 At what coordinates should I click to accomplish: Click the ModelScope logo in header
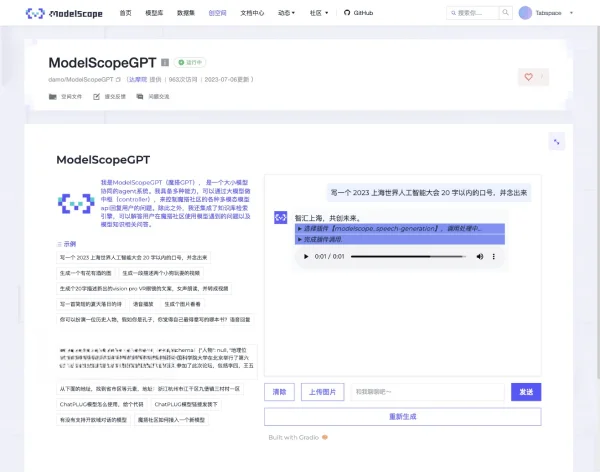pos(62,13)
